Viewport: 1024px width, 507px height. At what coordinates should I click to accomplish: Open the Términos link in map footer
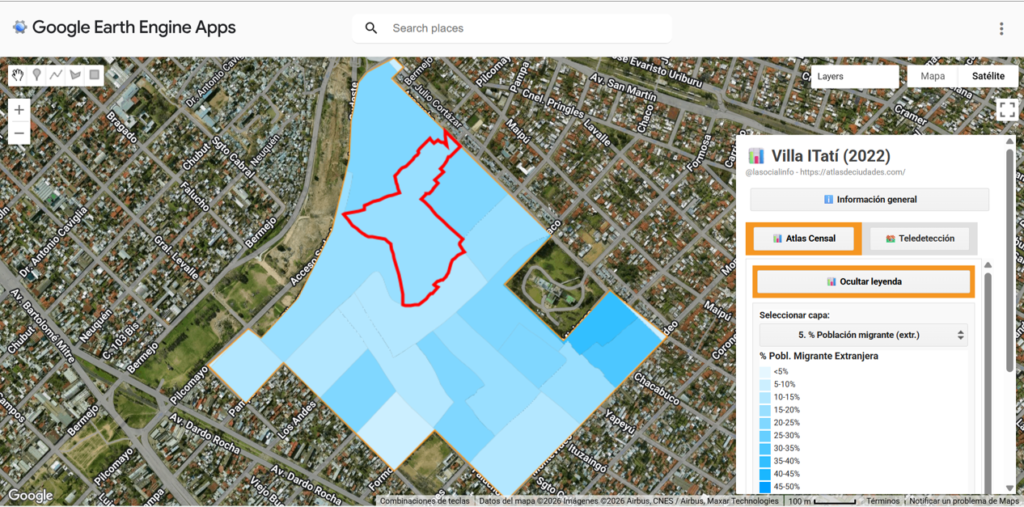click(882, 501)
